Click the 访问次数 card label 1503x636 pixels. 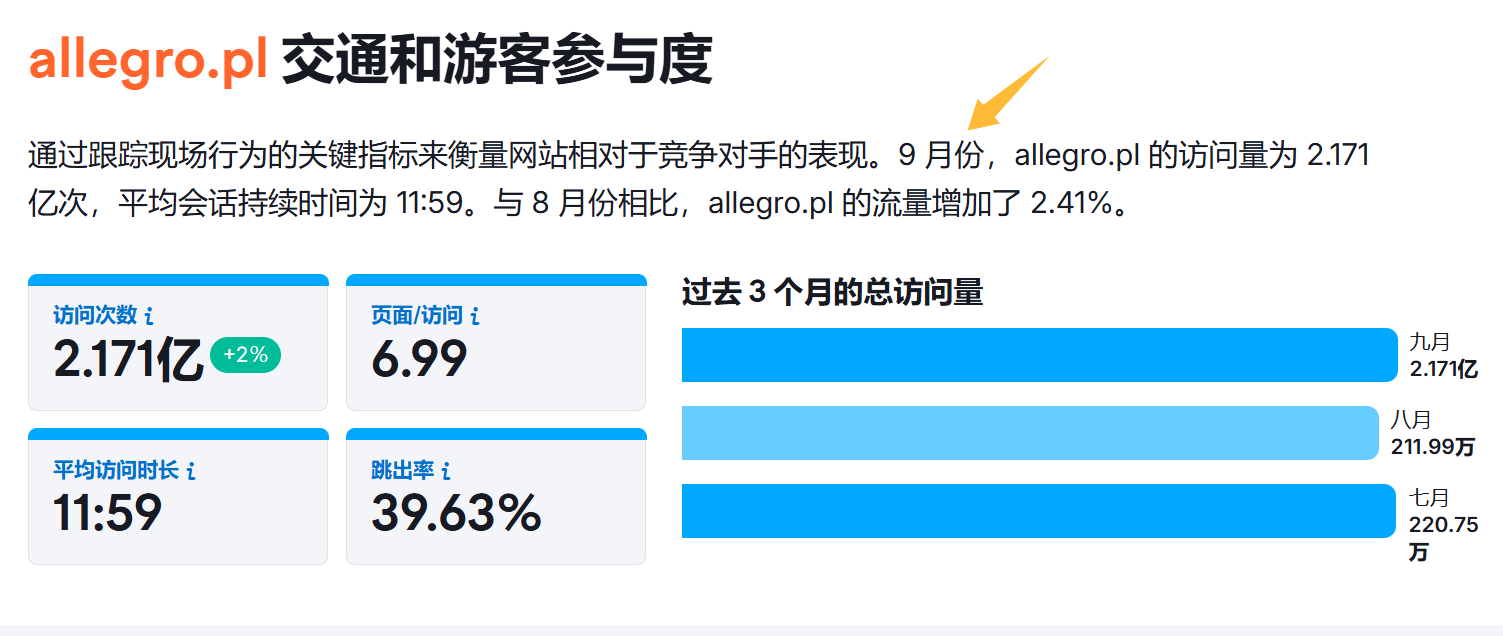coord(95,316)
